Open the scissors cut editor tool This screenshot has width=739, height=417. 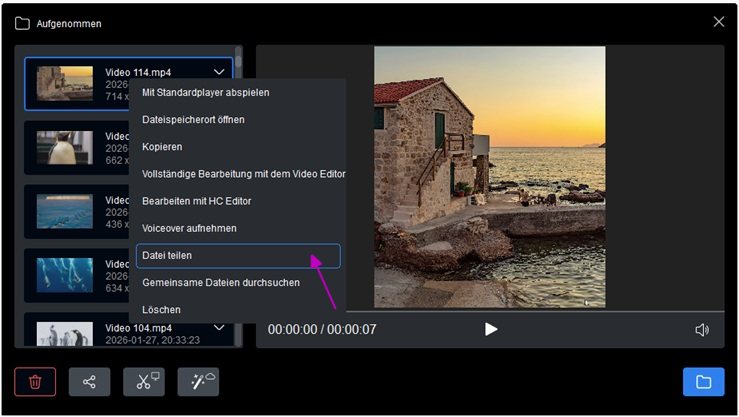point(144,381)
